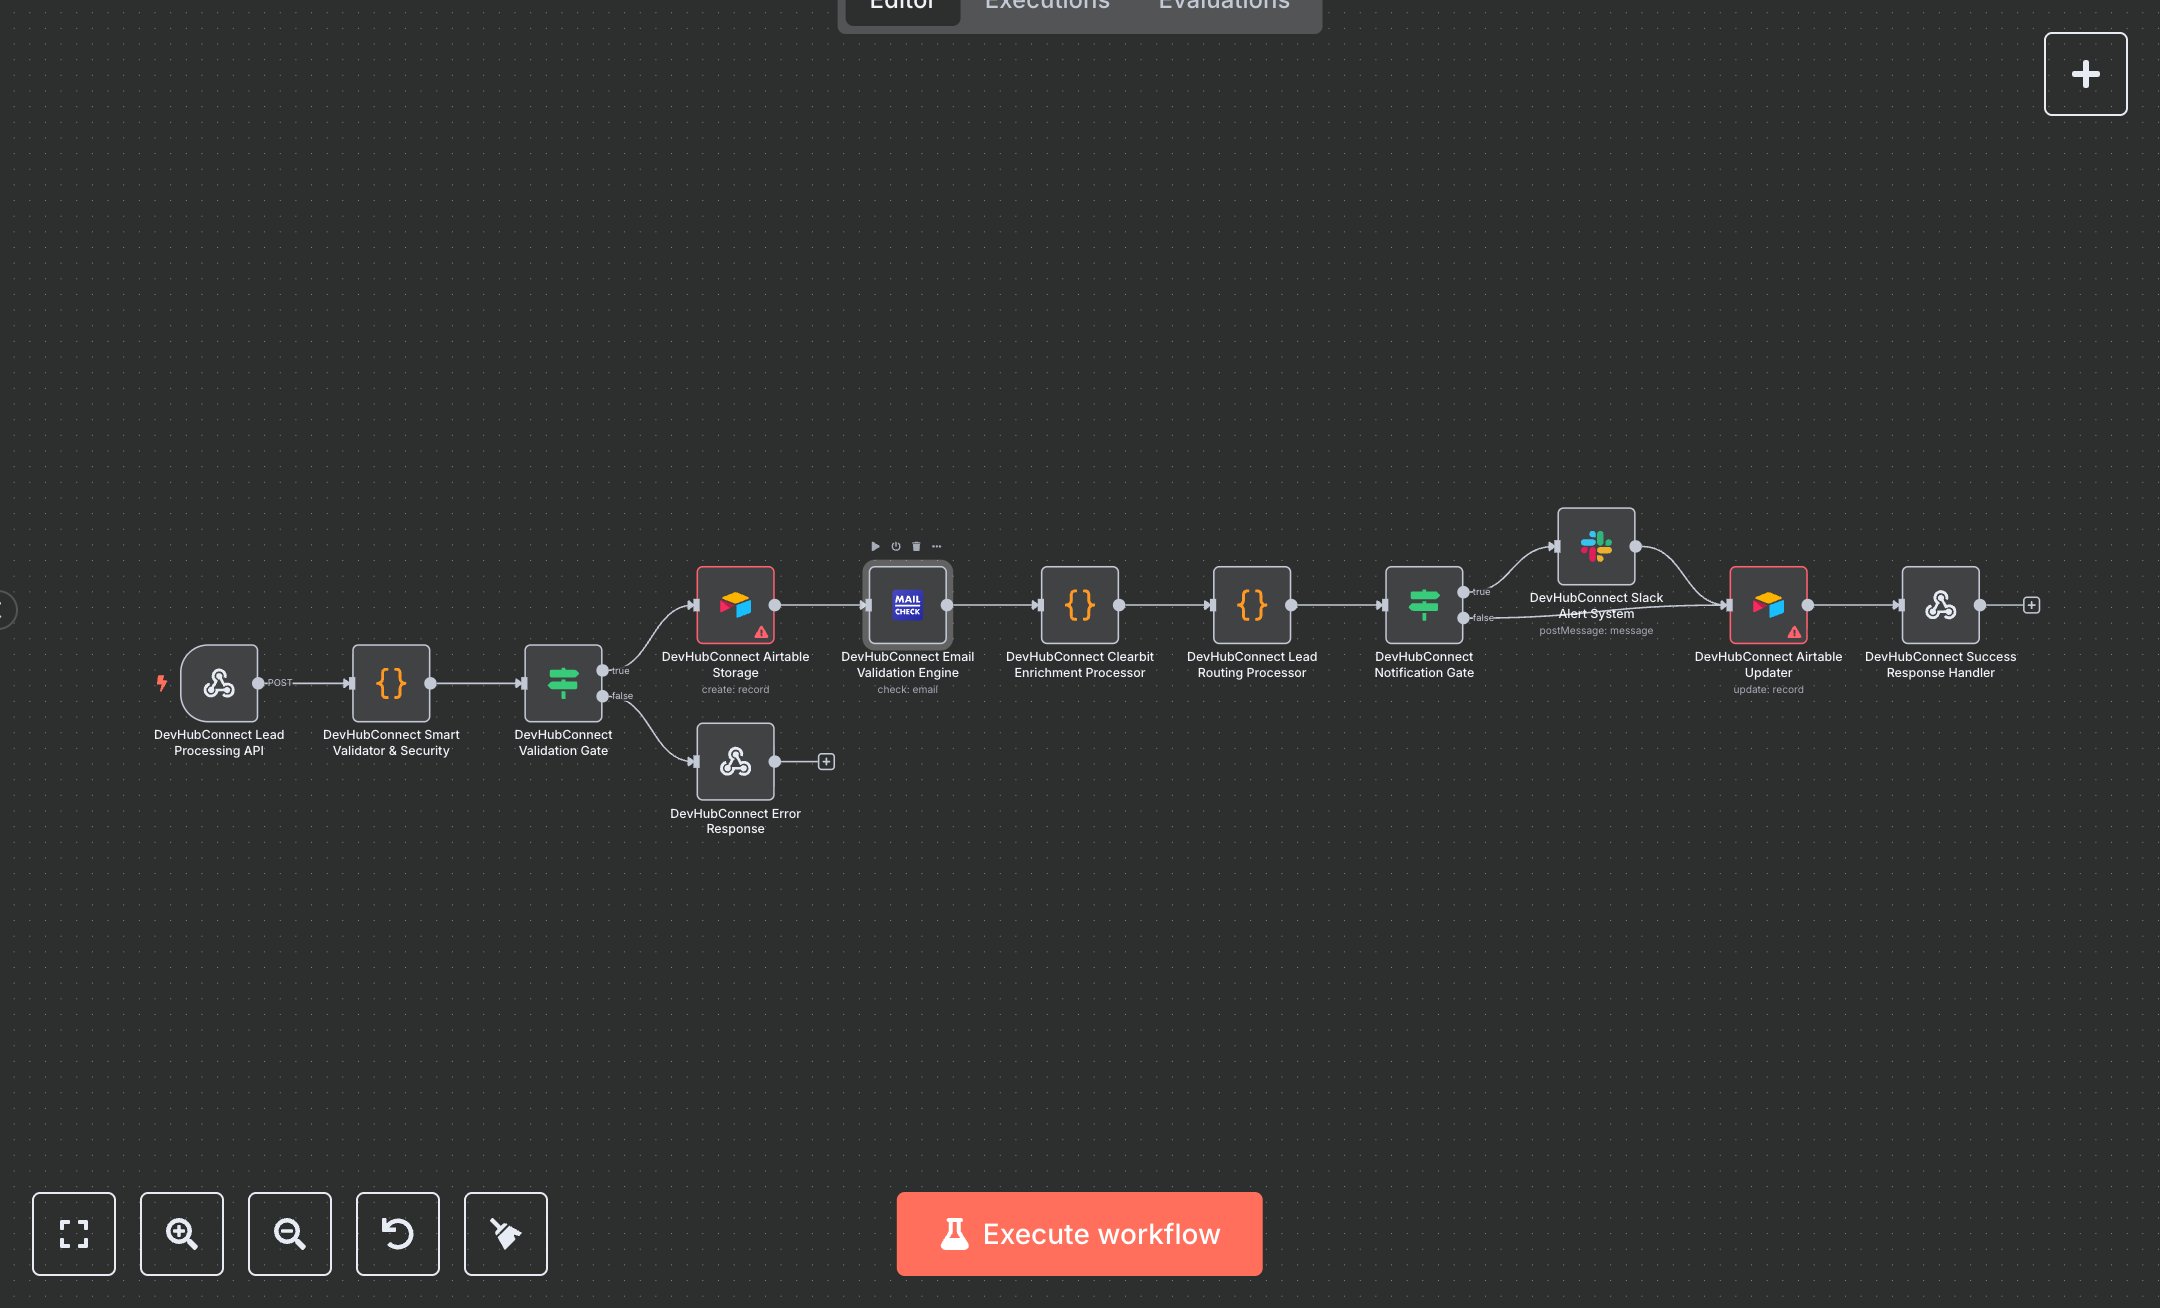Click the Execute workflow button
The height and width of the screenshot is (1308, 2160).
pos(1079,1233)
